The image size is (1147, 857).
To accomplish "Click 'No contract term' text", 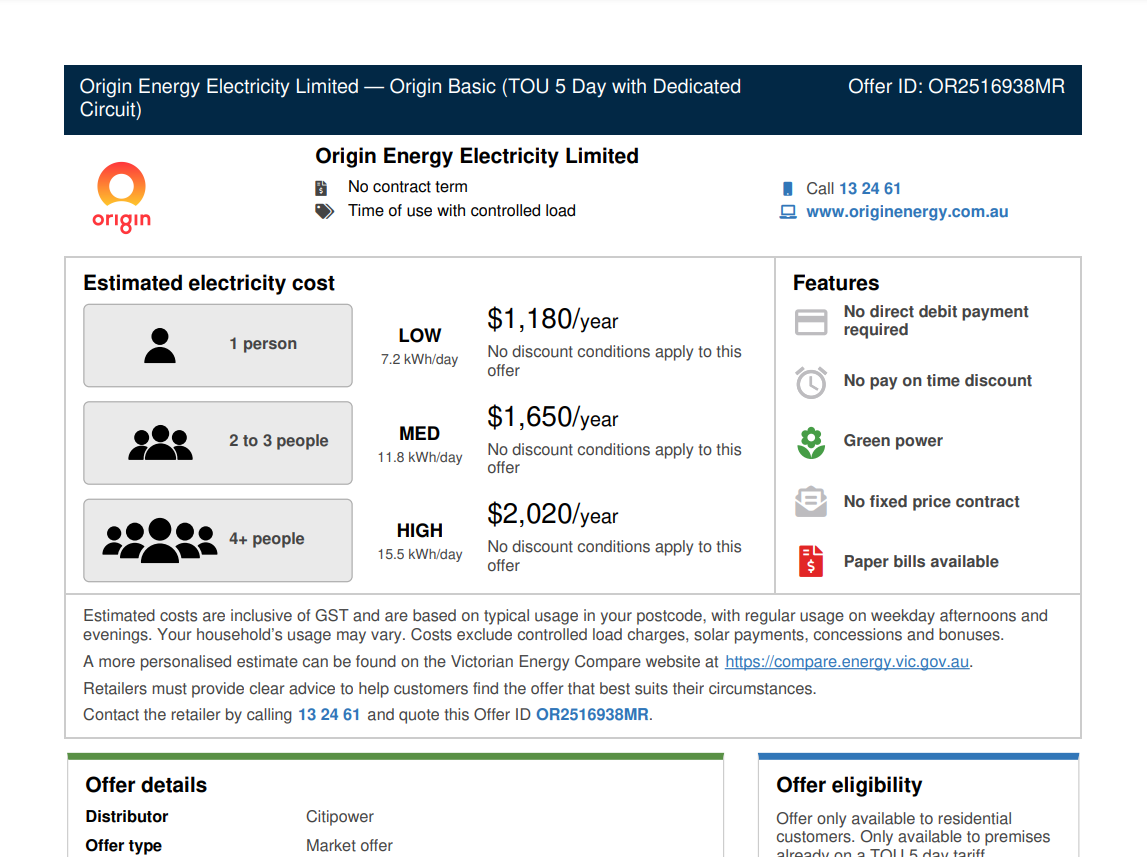I will (x=407, y=187).
